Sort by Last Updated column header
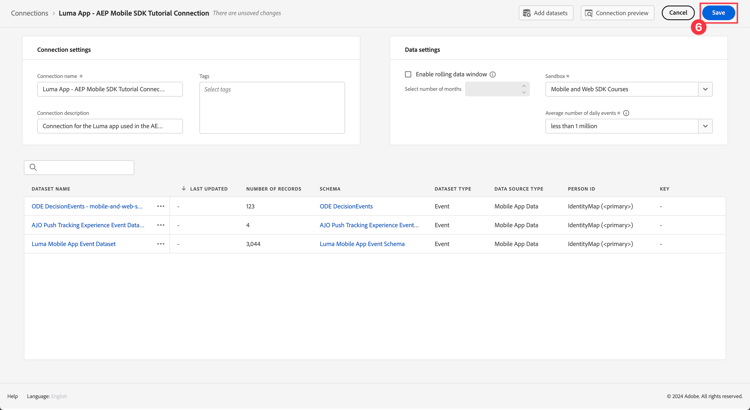 pos(208,188)
